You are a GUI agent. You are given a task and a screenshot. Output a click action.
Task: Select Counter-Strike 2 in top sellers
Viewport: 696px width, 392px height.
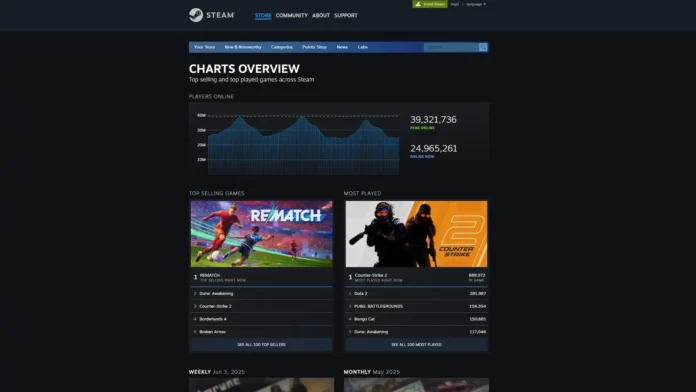pos(261,306)
